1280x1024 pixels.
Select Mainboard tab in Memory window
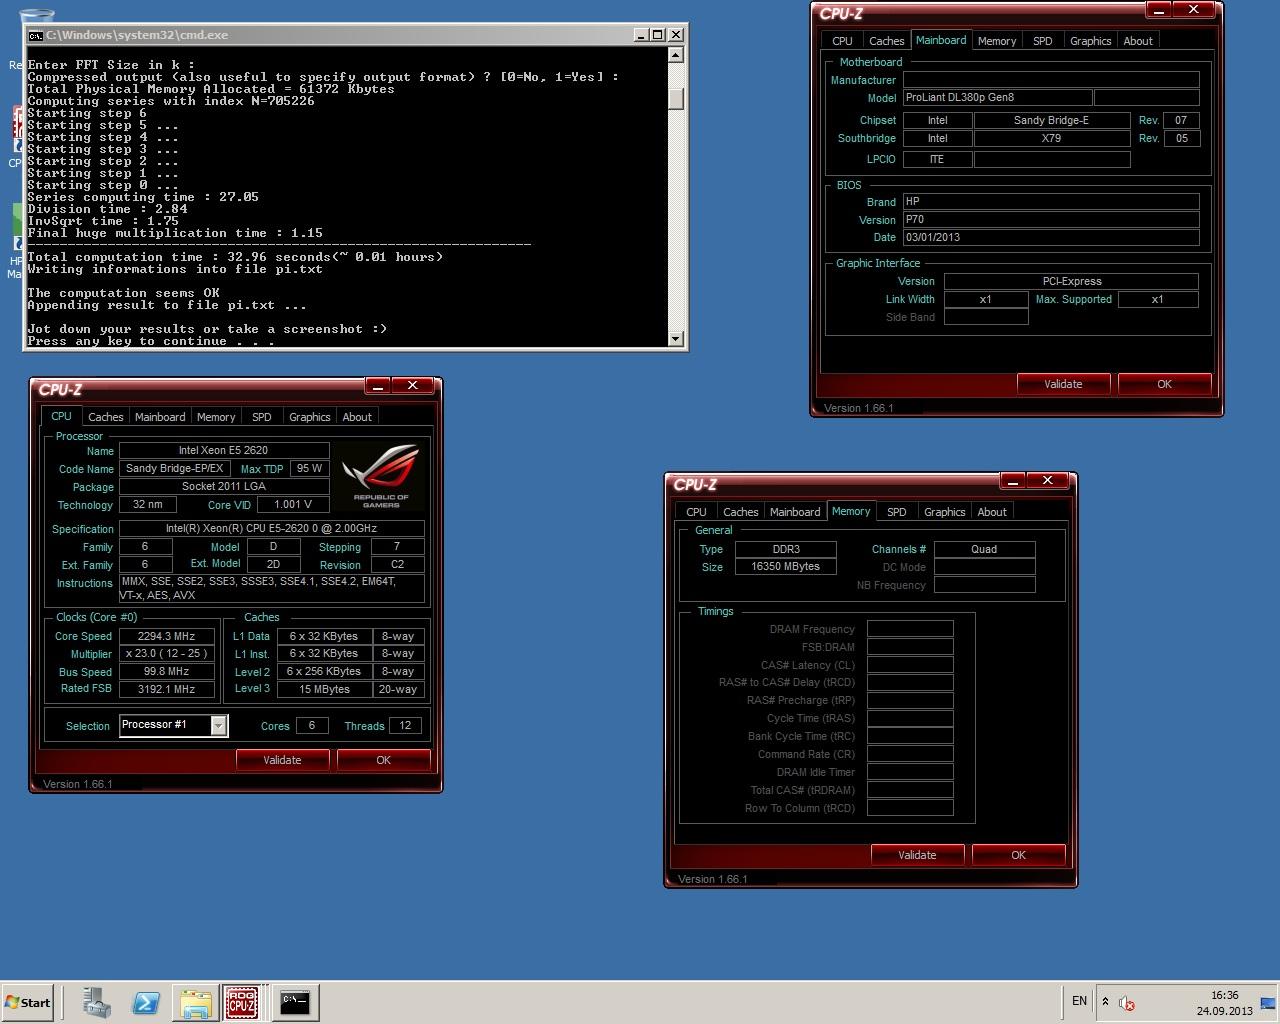tap(795, 512)
